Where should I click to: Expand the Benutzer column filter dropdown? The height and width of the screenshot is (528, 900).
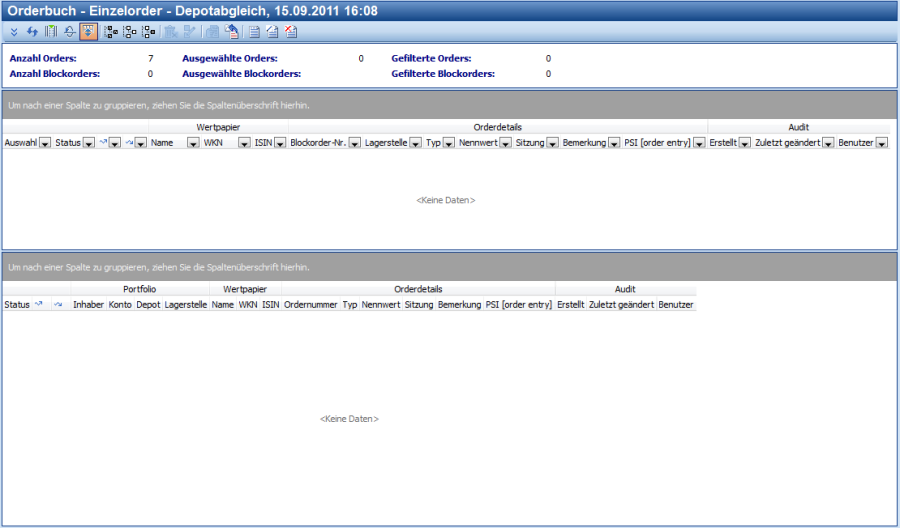click(881, 144)
